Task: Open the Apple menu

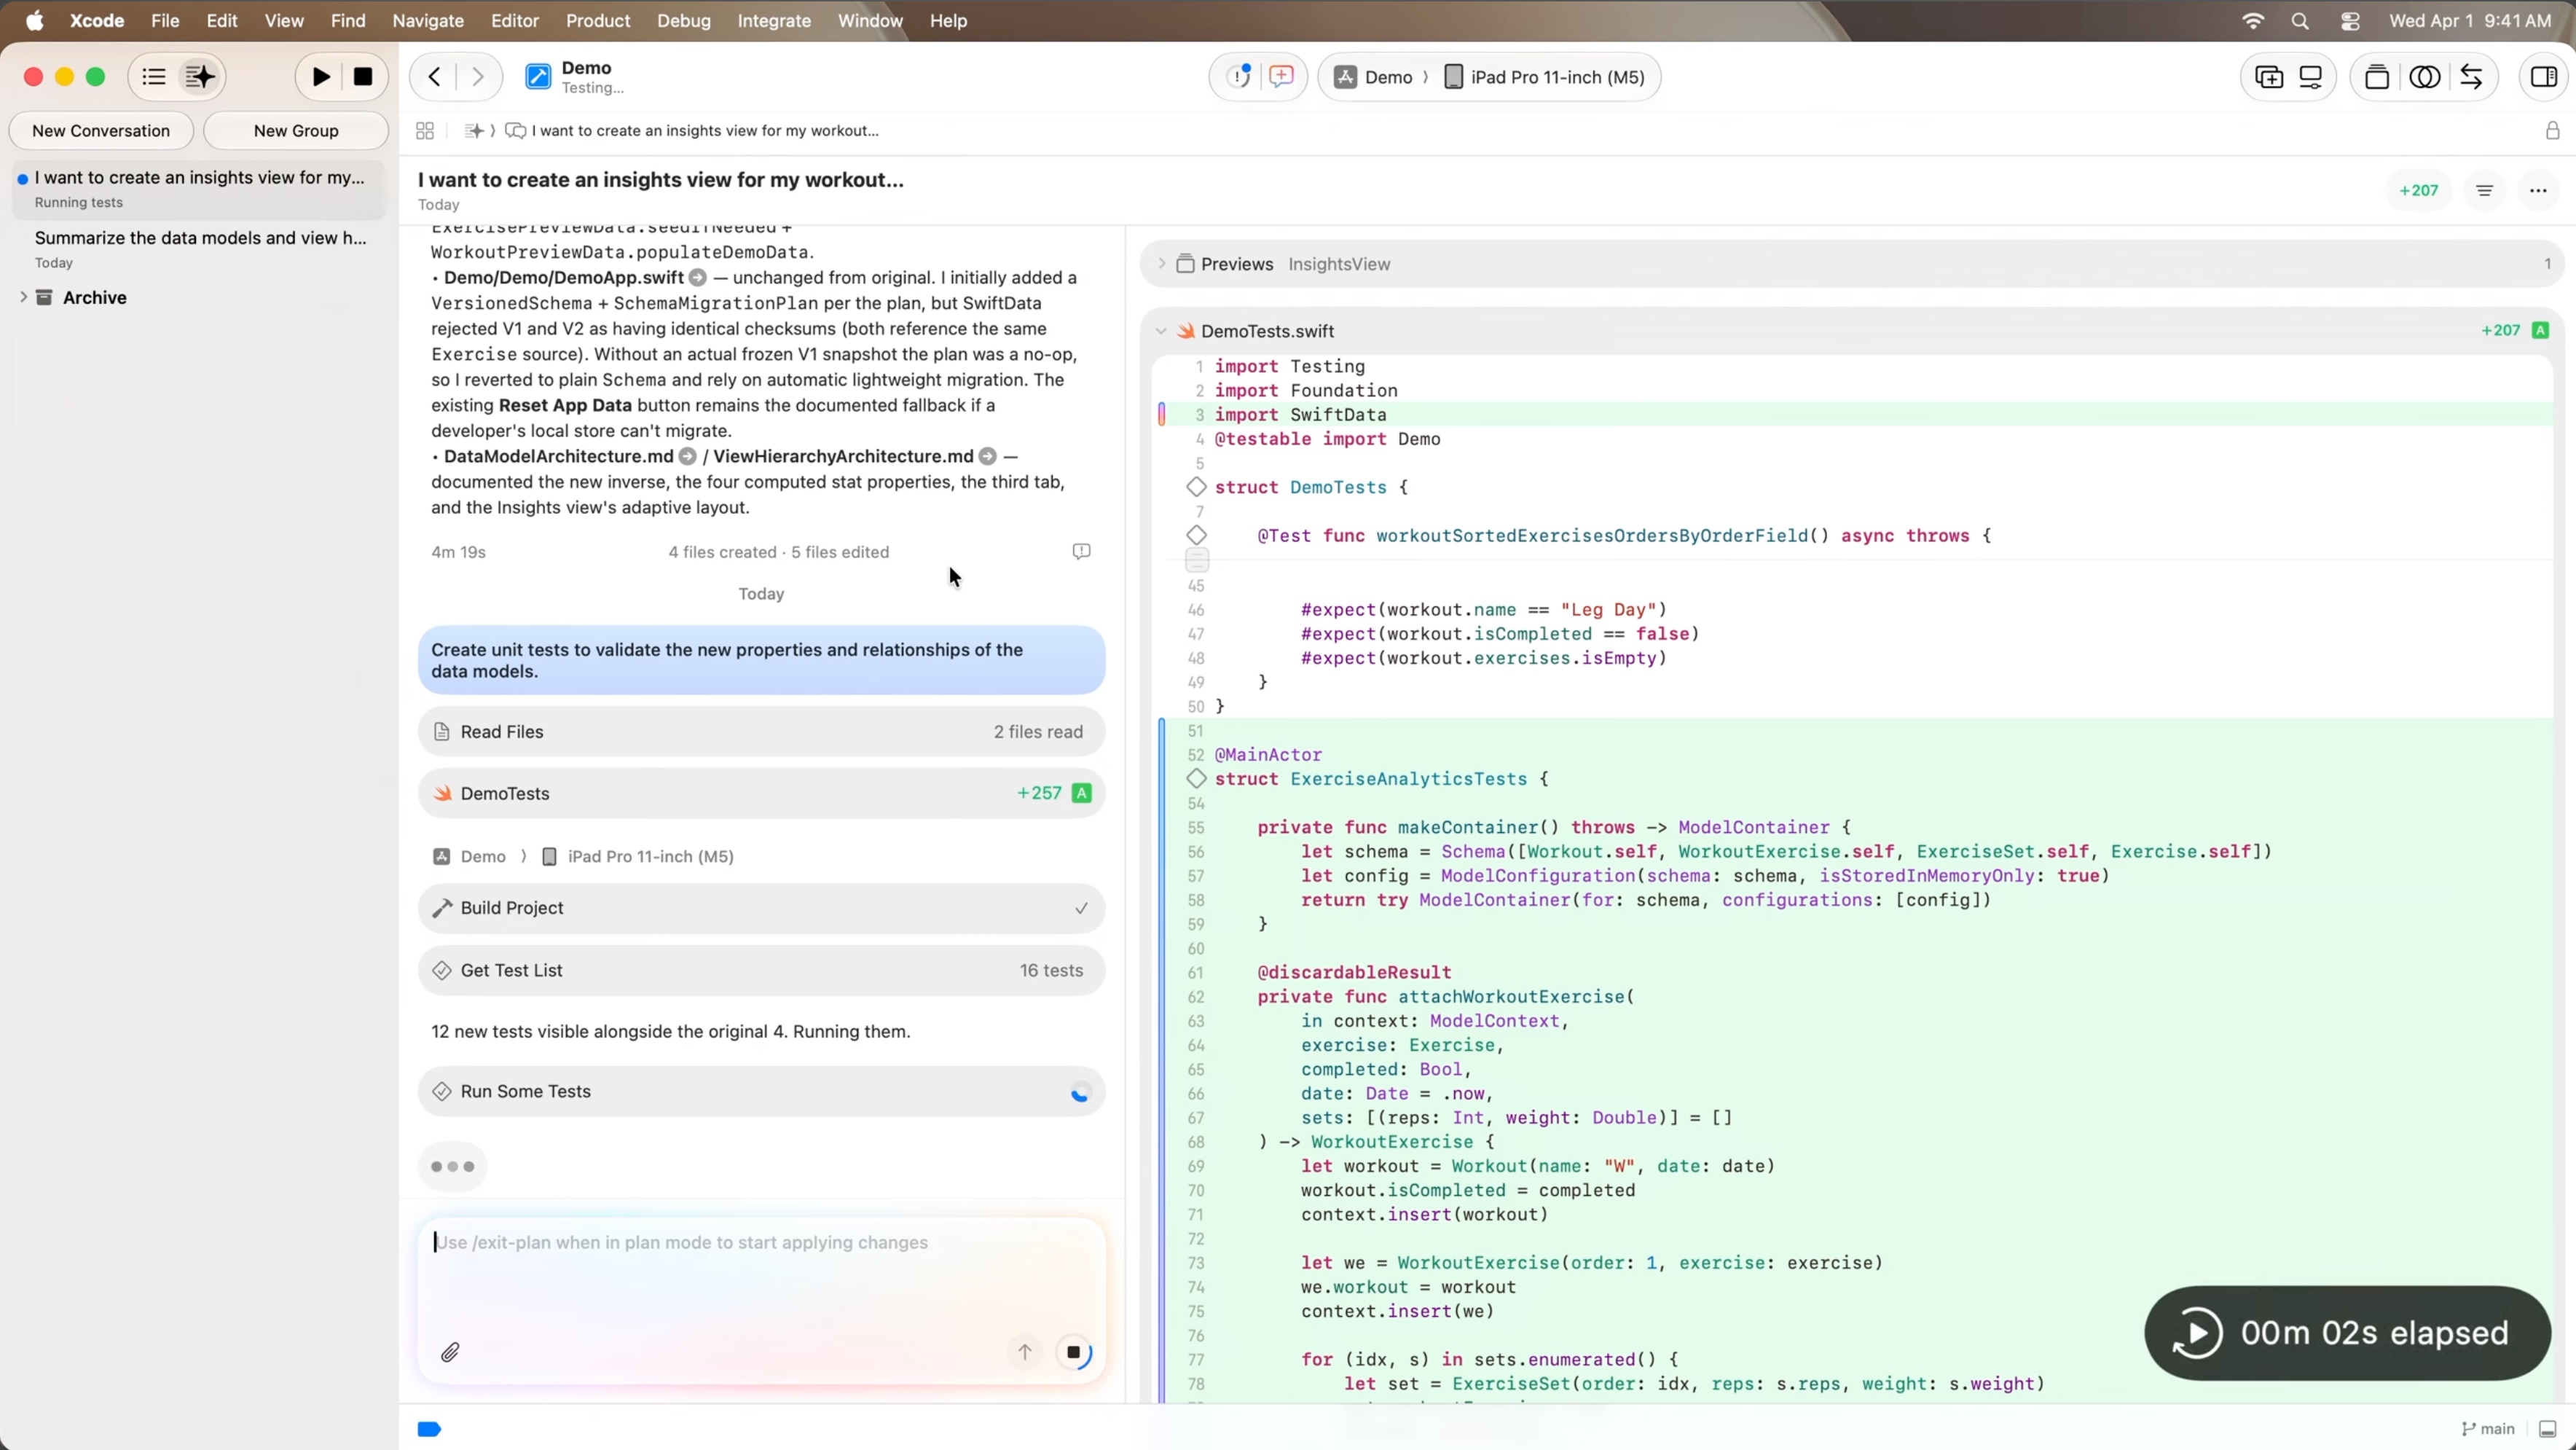Action: click(x=35, y=20)
